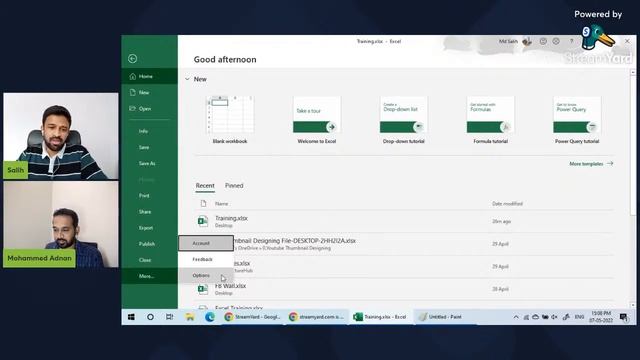Collapse the New section chevron

tap(187, 79)
